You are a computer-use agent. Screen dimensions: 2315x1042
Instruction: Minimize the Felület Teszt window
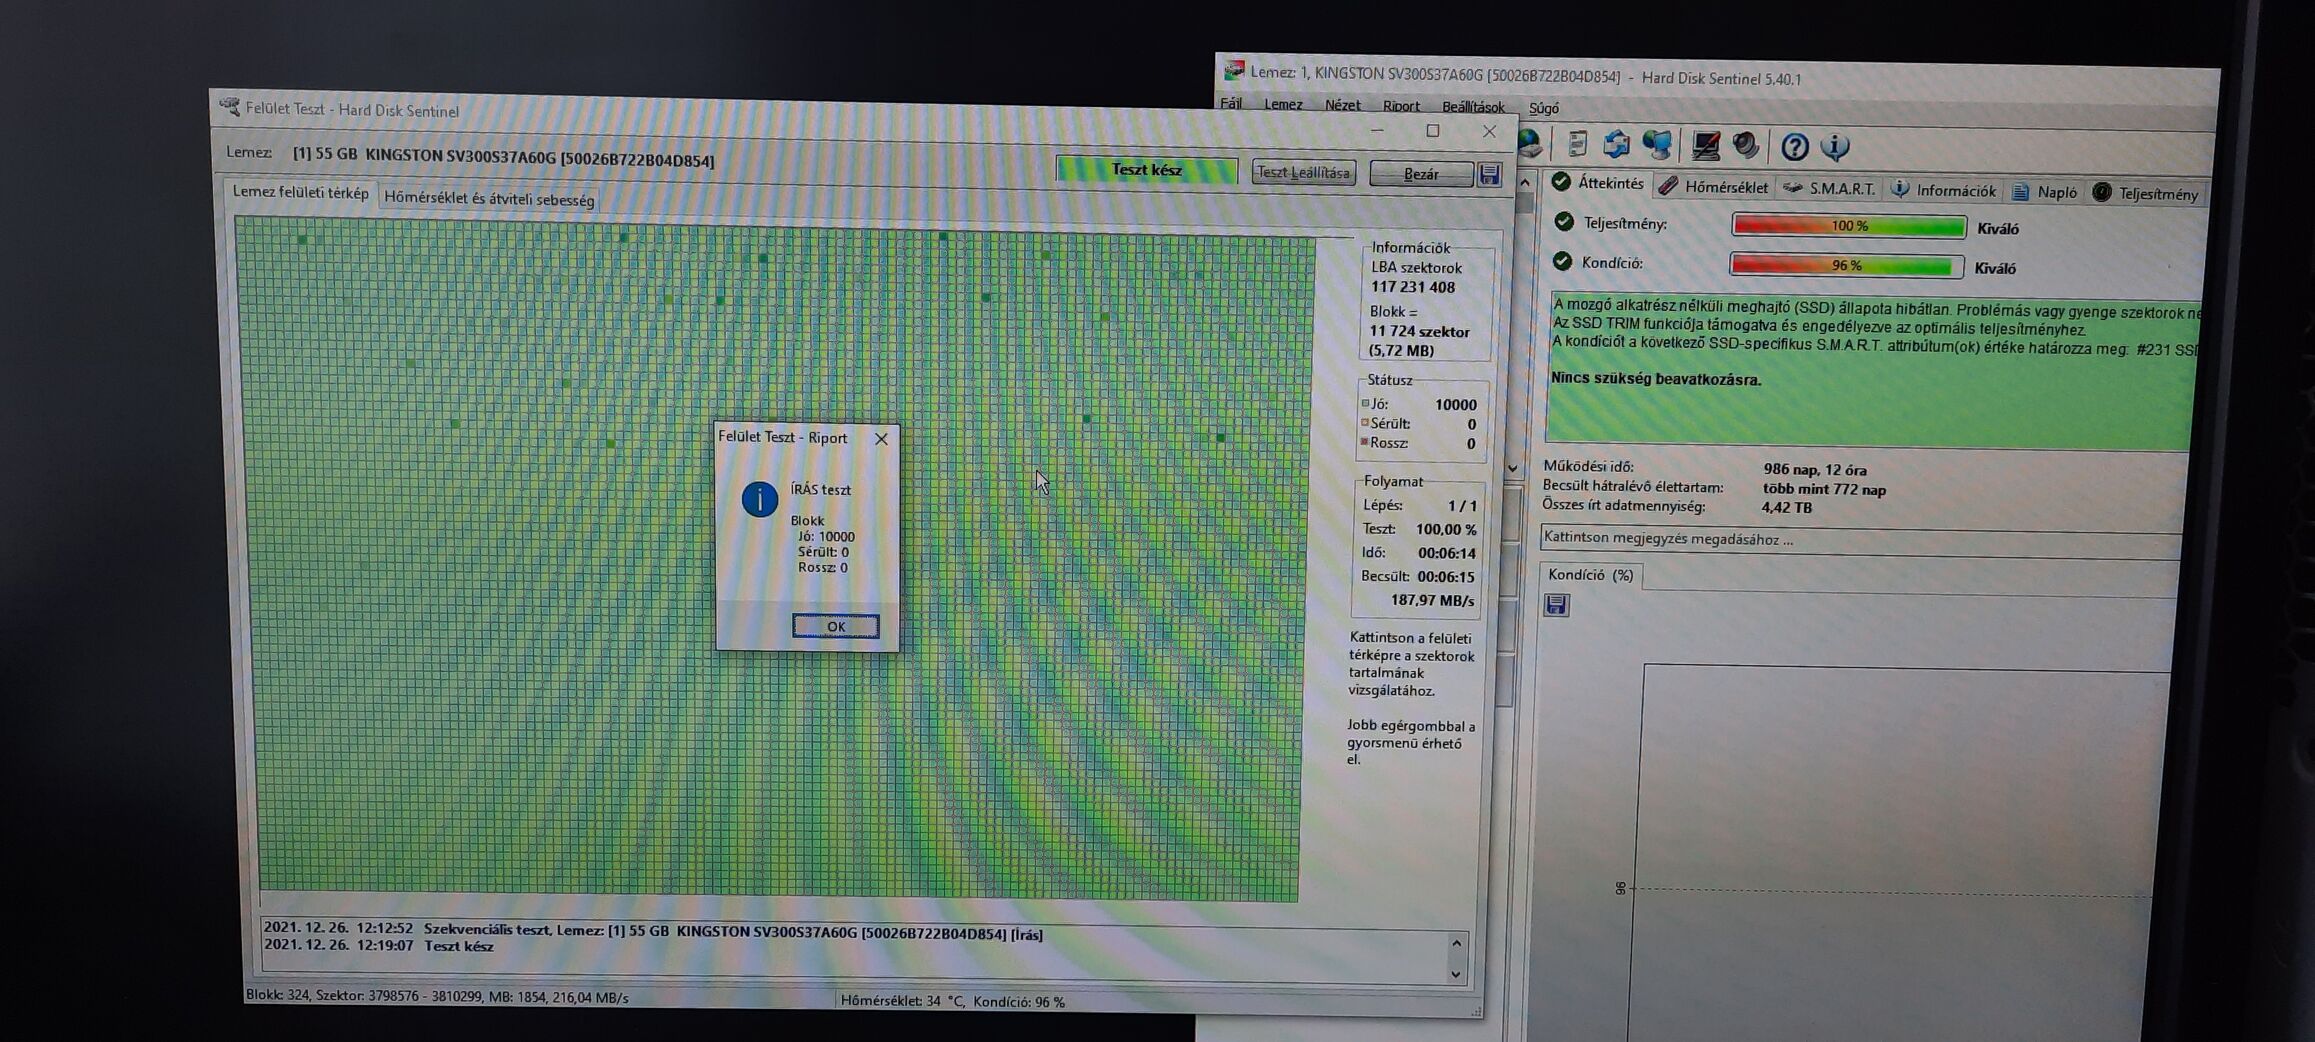click(x=1377, y=130)
